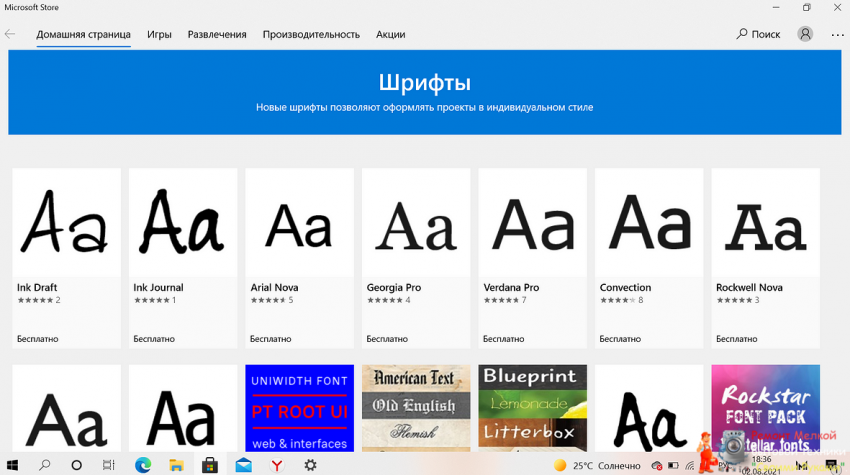Screen dimensions: 850x475
Task: Launch Microsoft Edge from the taskbar
Action: click(x=142, y=465)
